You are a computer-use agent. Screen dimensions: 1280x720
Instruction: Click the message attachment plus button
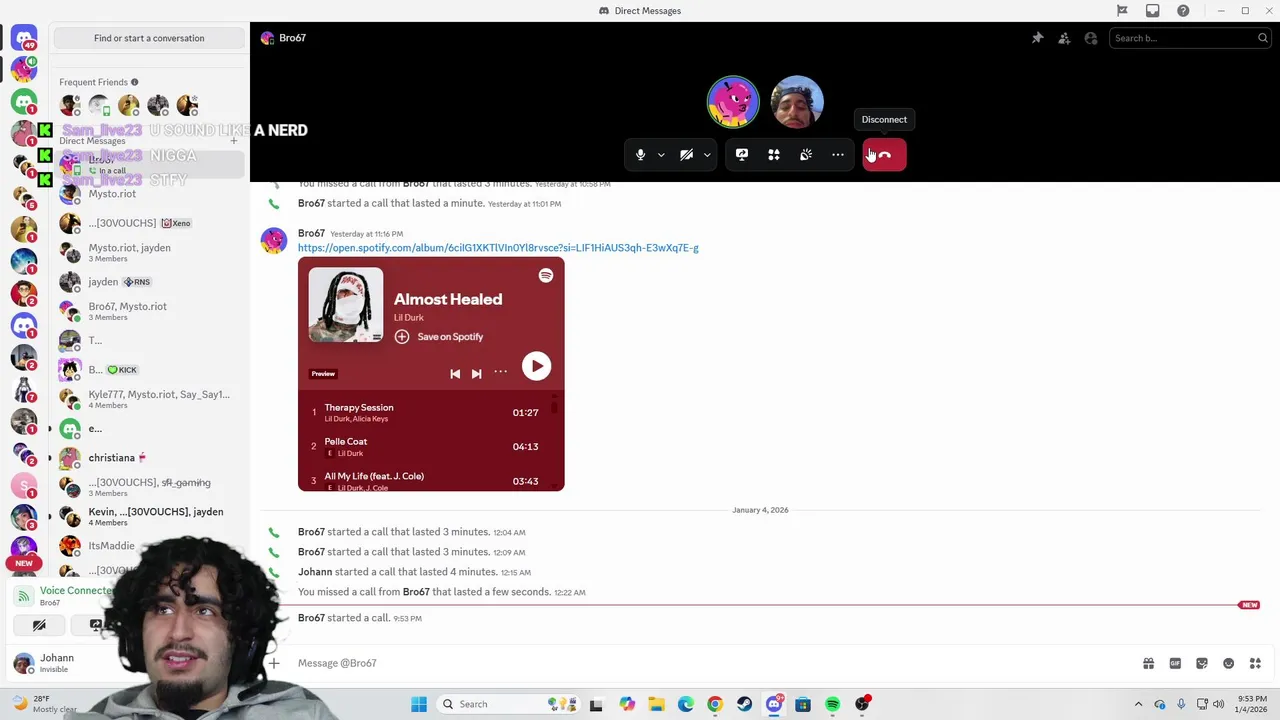point(274,663)
